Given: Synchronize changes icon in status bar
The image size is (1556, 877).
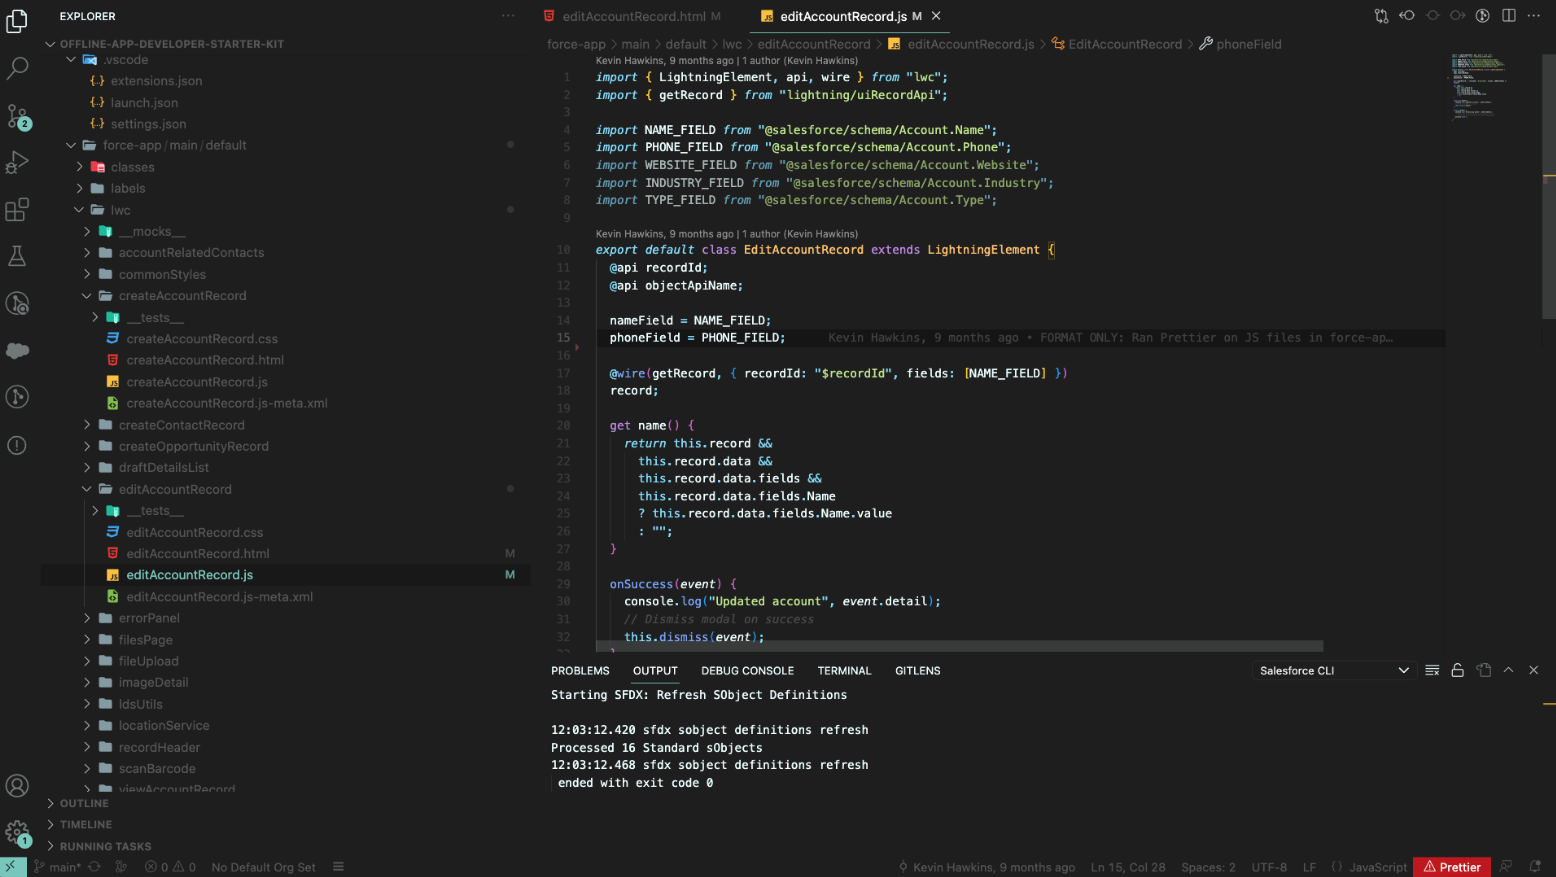Looking at the screenshot, I should point(94,867).
